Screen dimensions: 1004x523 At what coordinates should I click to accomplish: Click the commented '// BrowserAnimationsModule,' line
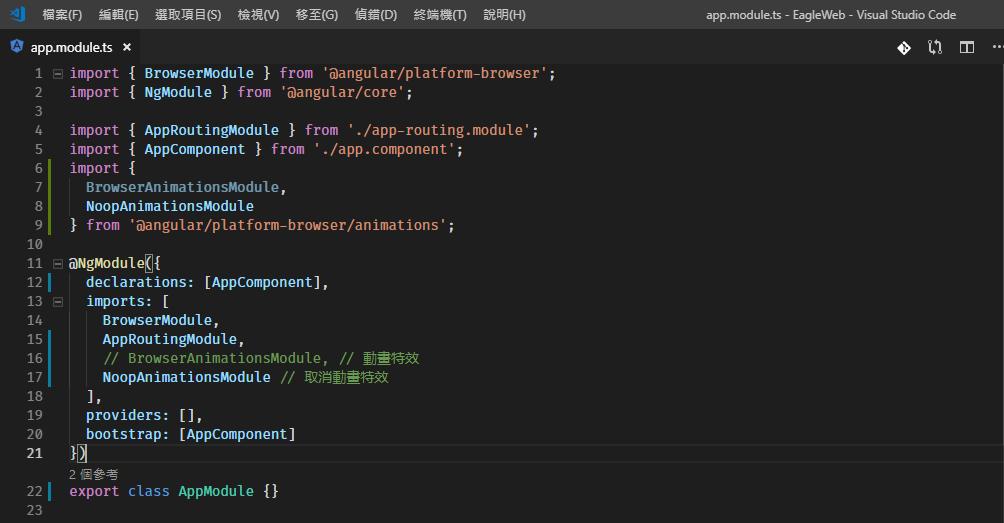click(216, 358)
